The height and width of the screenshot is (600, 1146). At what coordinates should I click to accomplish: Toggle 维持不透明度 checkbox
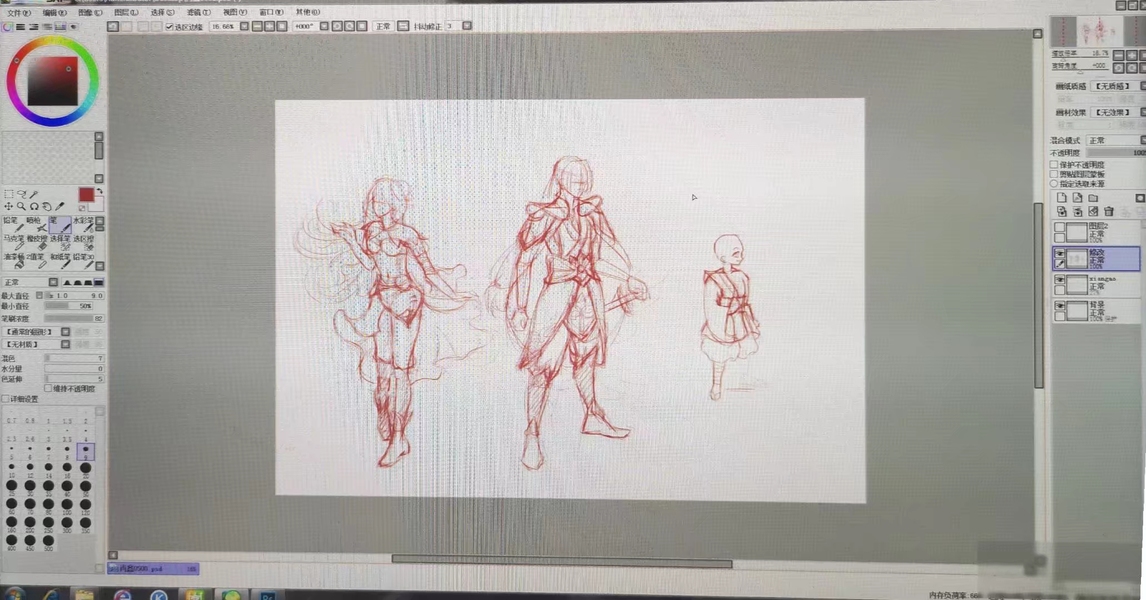point(48,389)
